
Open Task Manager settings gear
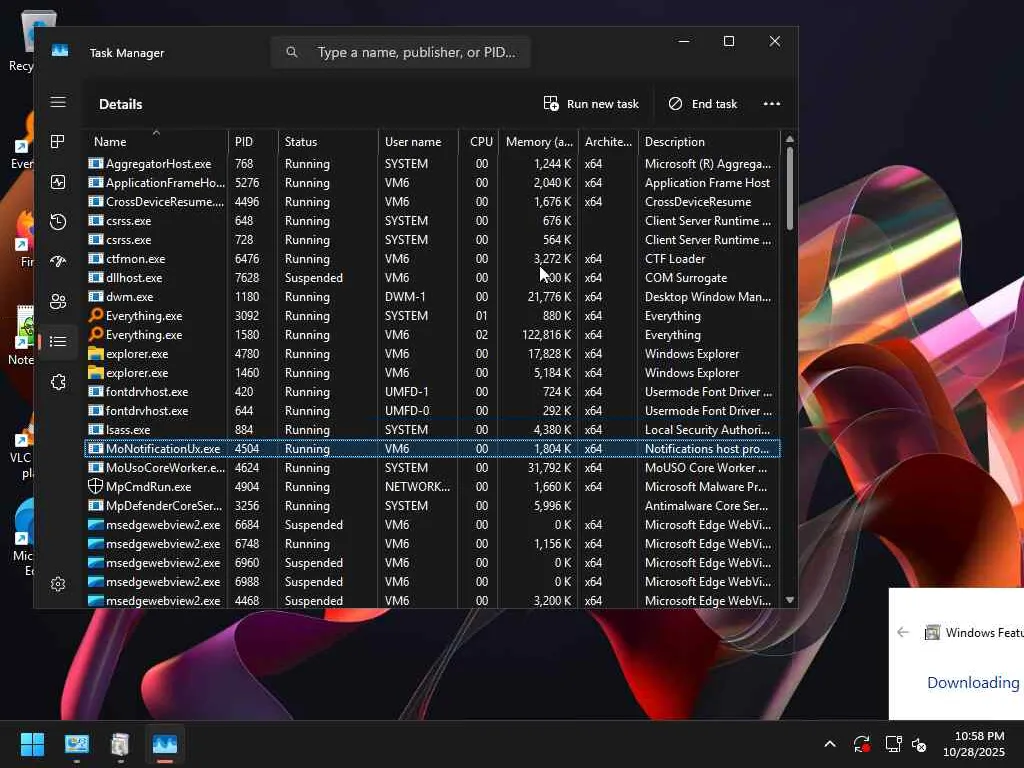click(58, 584)
